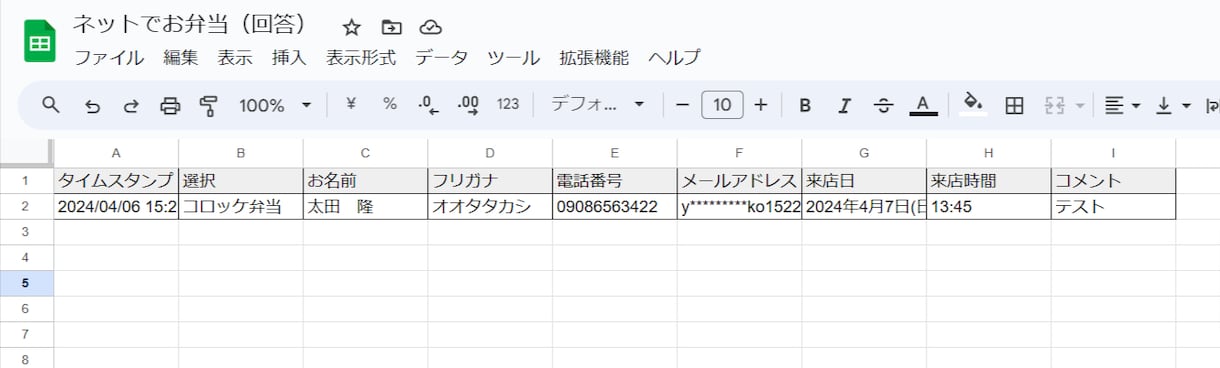Select the 選択 header cell

(x=241, y=181)
